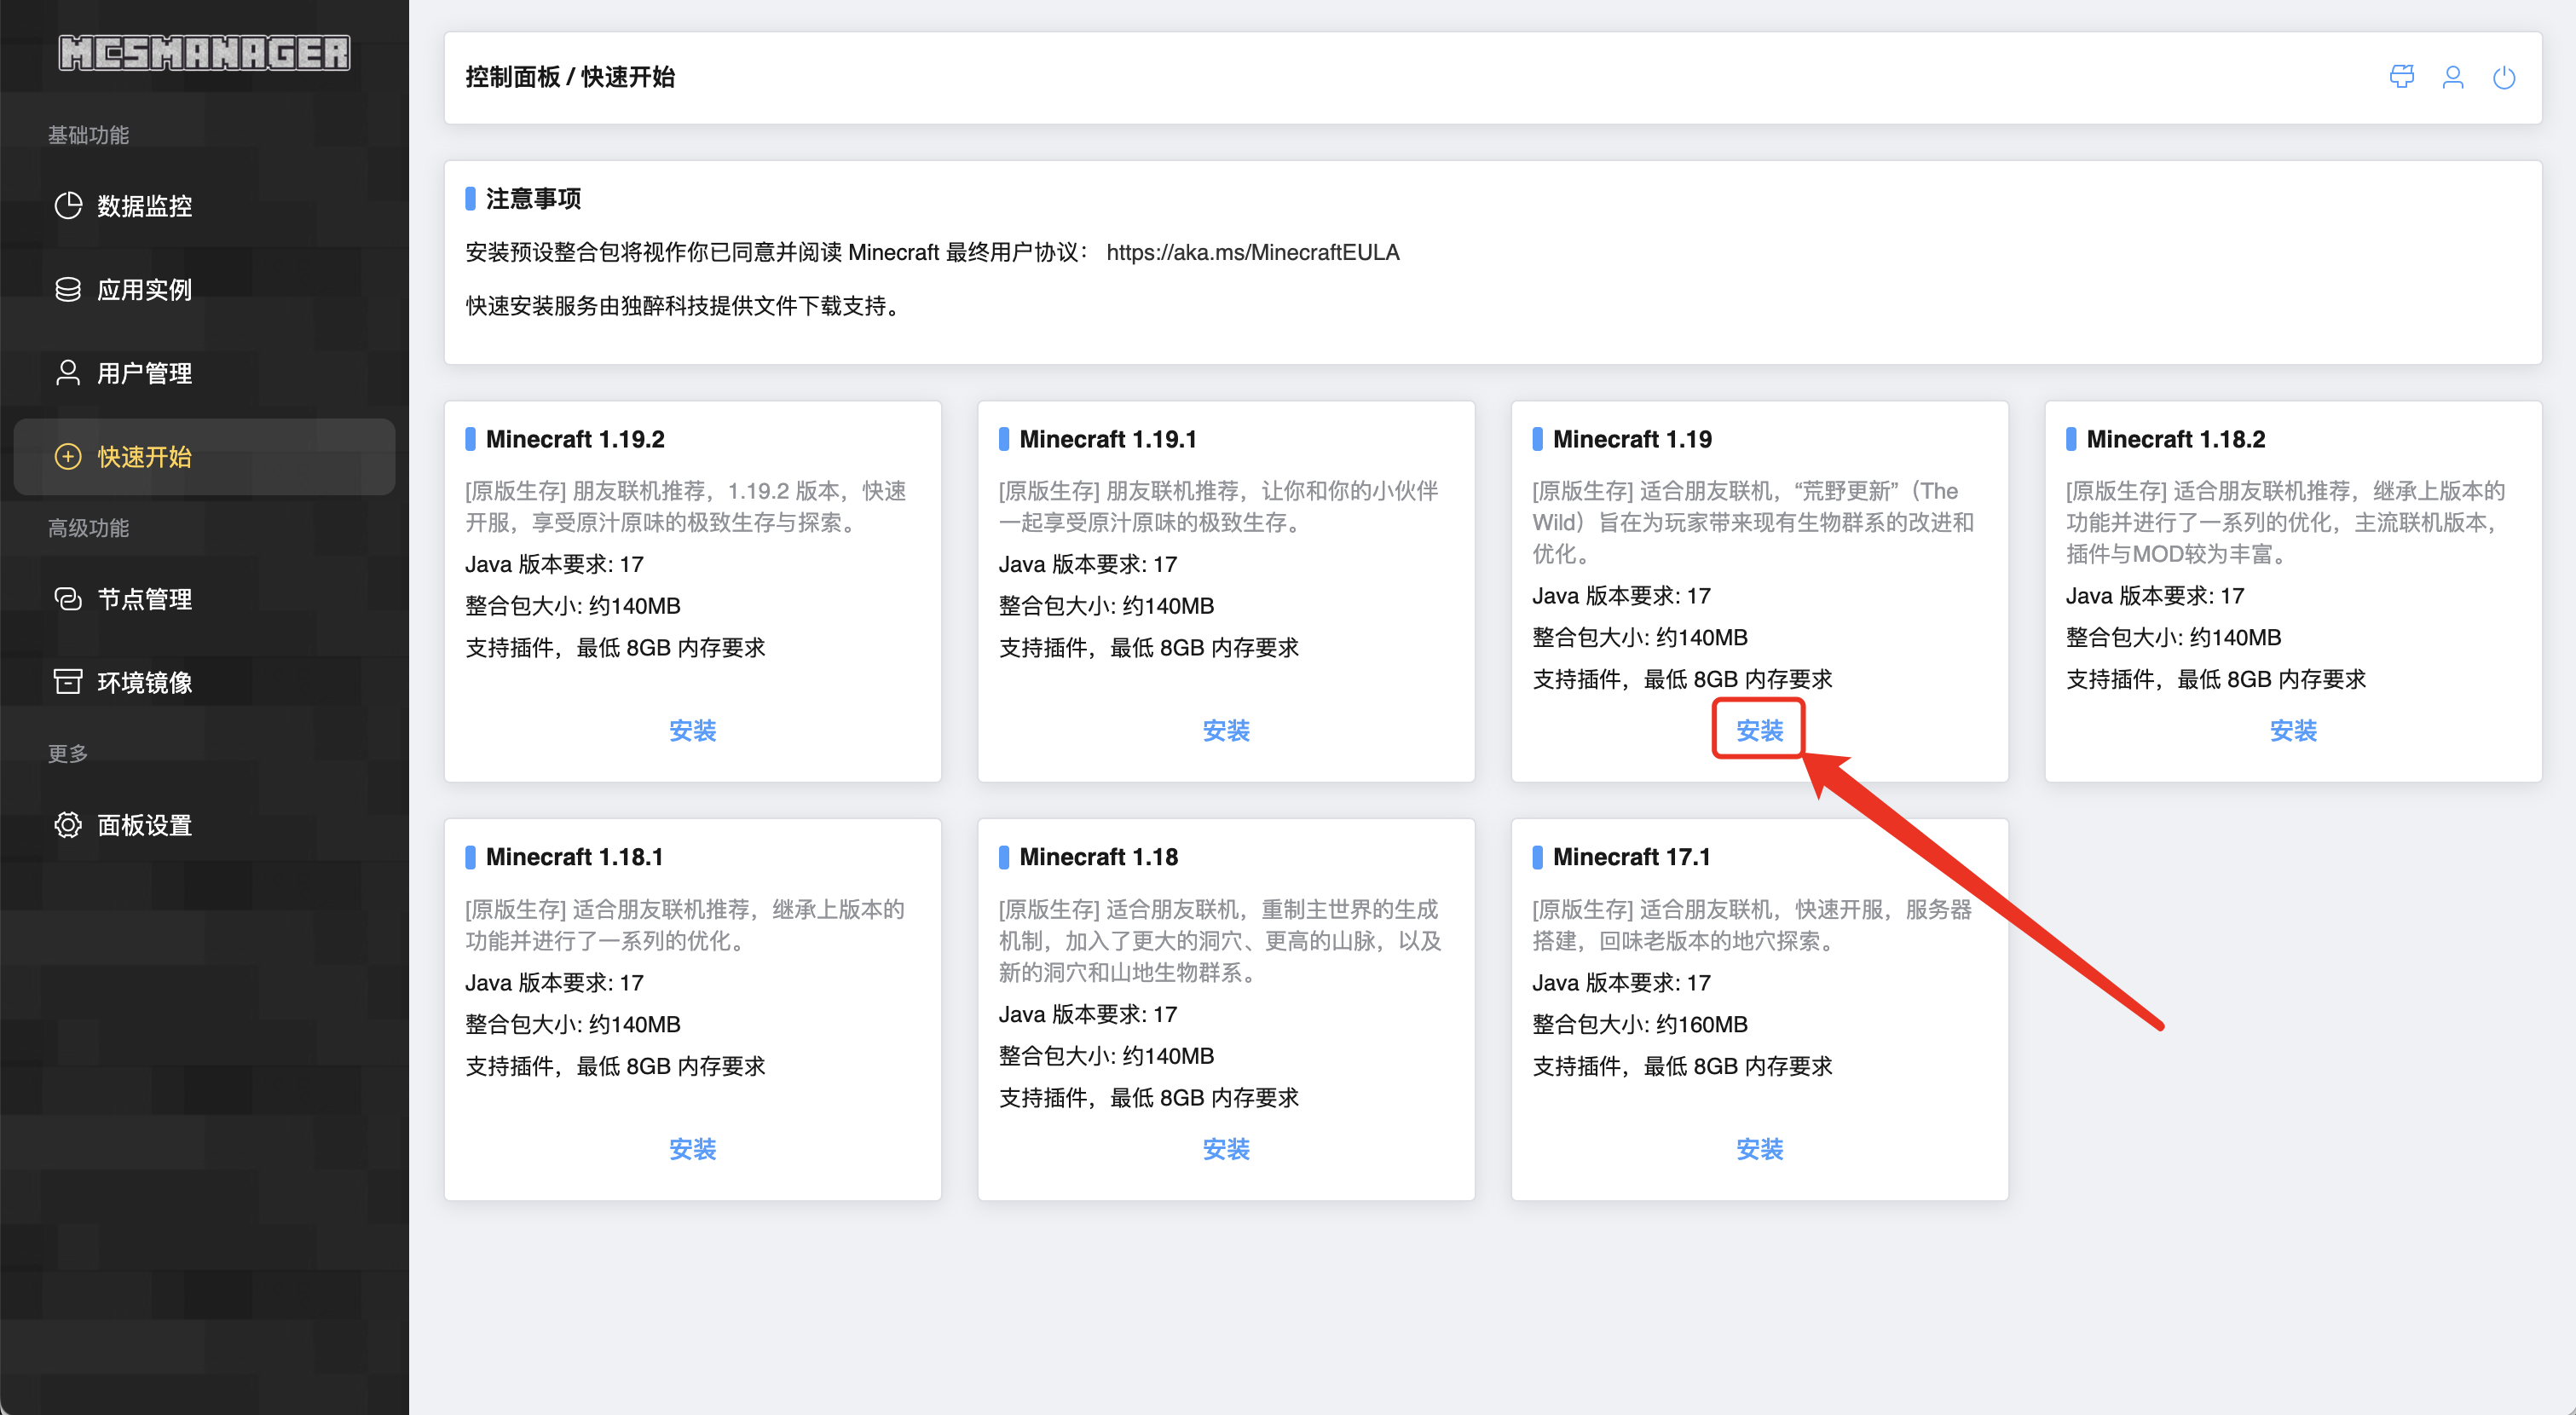Click the database icon beside 应用实例

point(67,289)
